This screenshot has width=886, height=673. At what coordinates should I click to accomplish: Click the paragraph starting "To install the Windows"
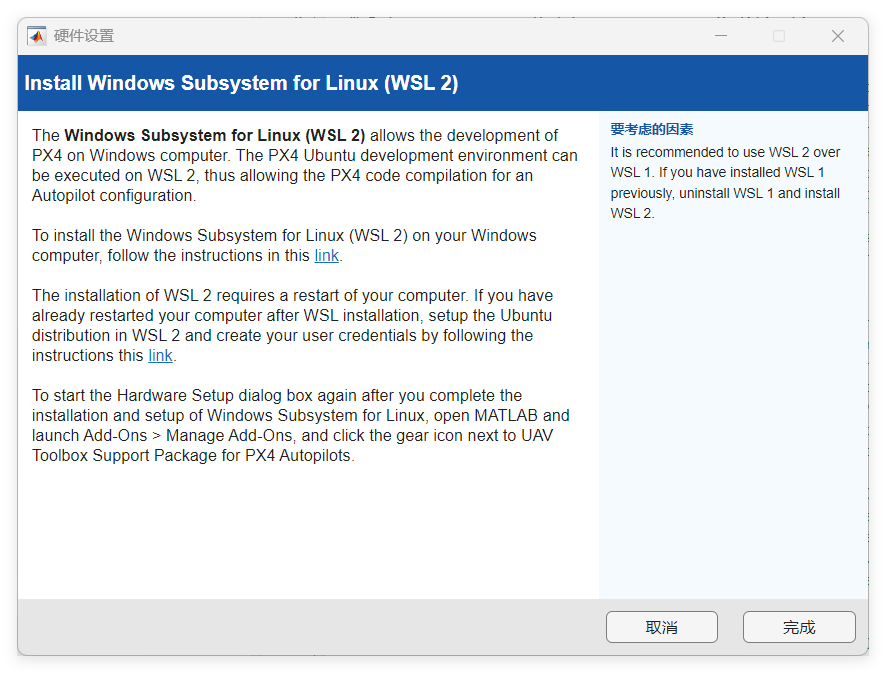pyautogui.click(x=284, y=246)
